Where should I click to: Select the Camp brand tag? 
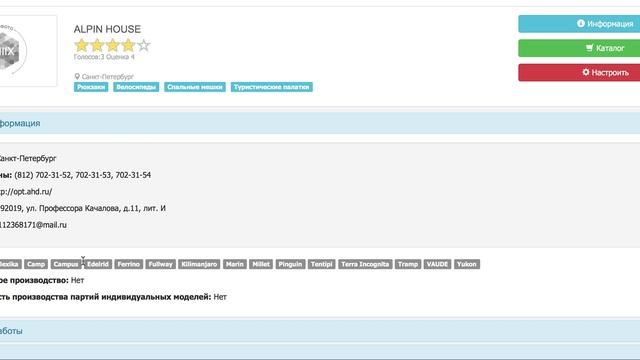tap(36, 264)
